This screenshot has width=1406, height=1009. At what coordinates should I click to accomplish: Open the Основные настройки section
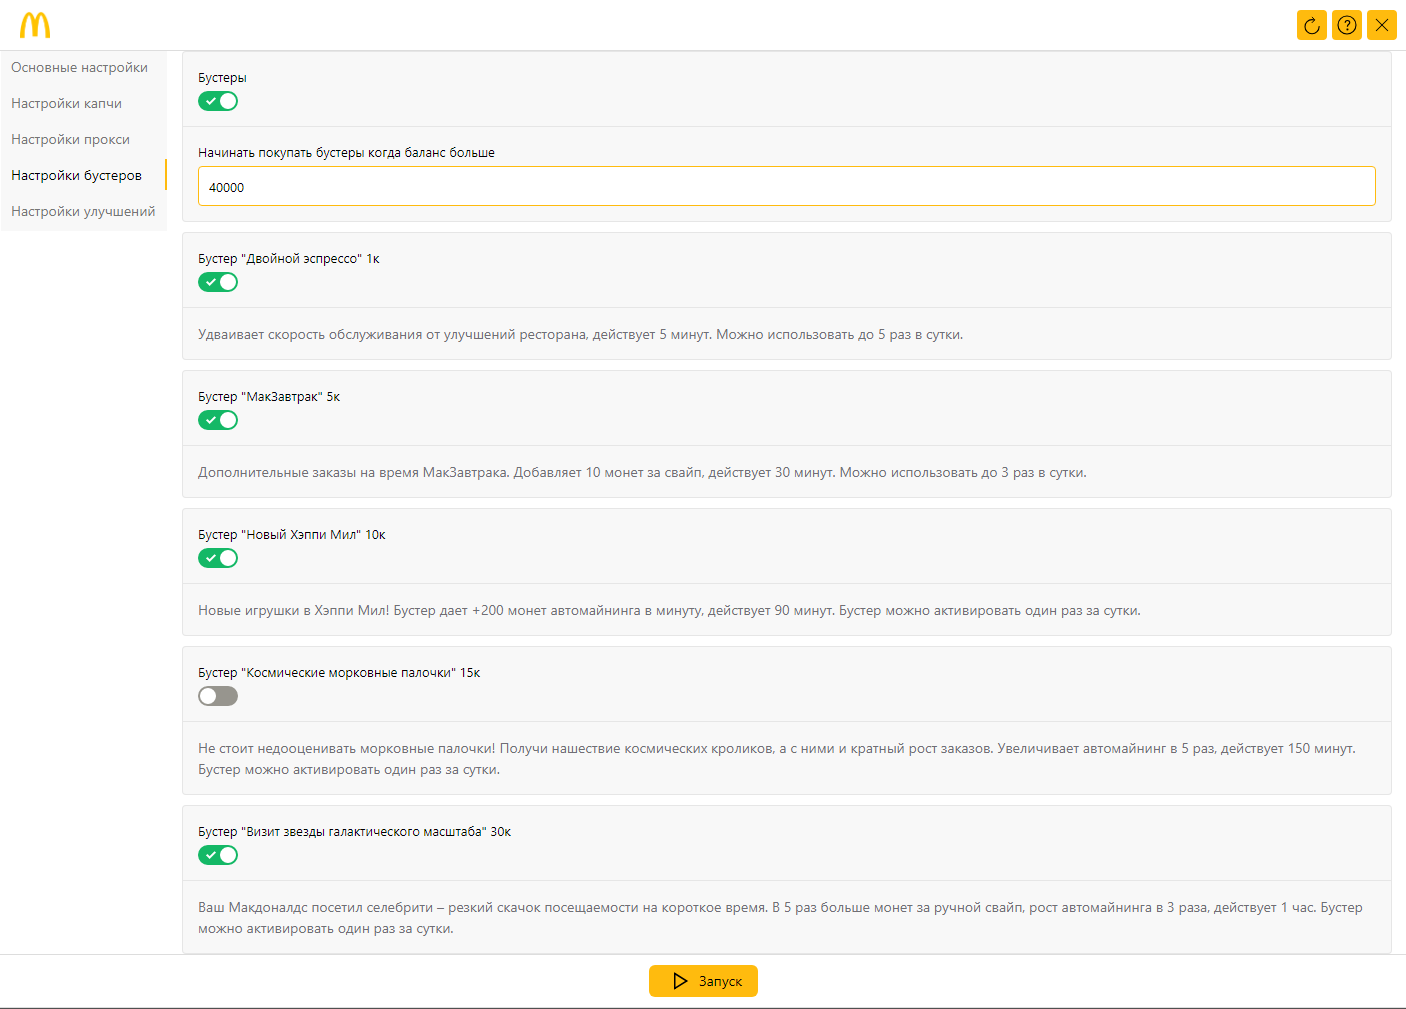click(80, 68)
